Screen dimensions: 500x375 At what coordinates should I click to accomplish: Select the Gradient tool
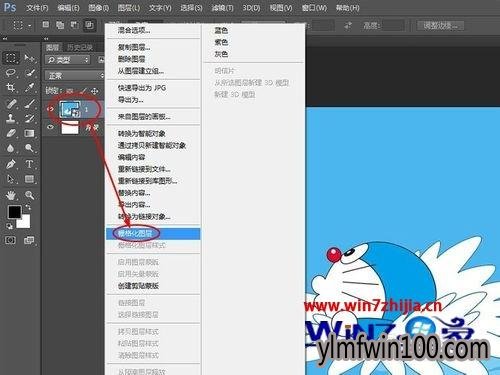[29, 133]
